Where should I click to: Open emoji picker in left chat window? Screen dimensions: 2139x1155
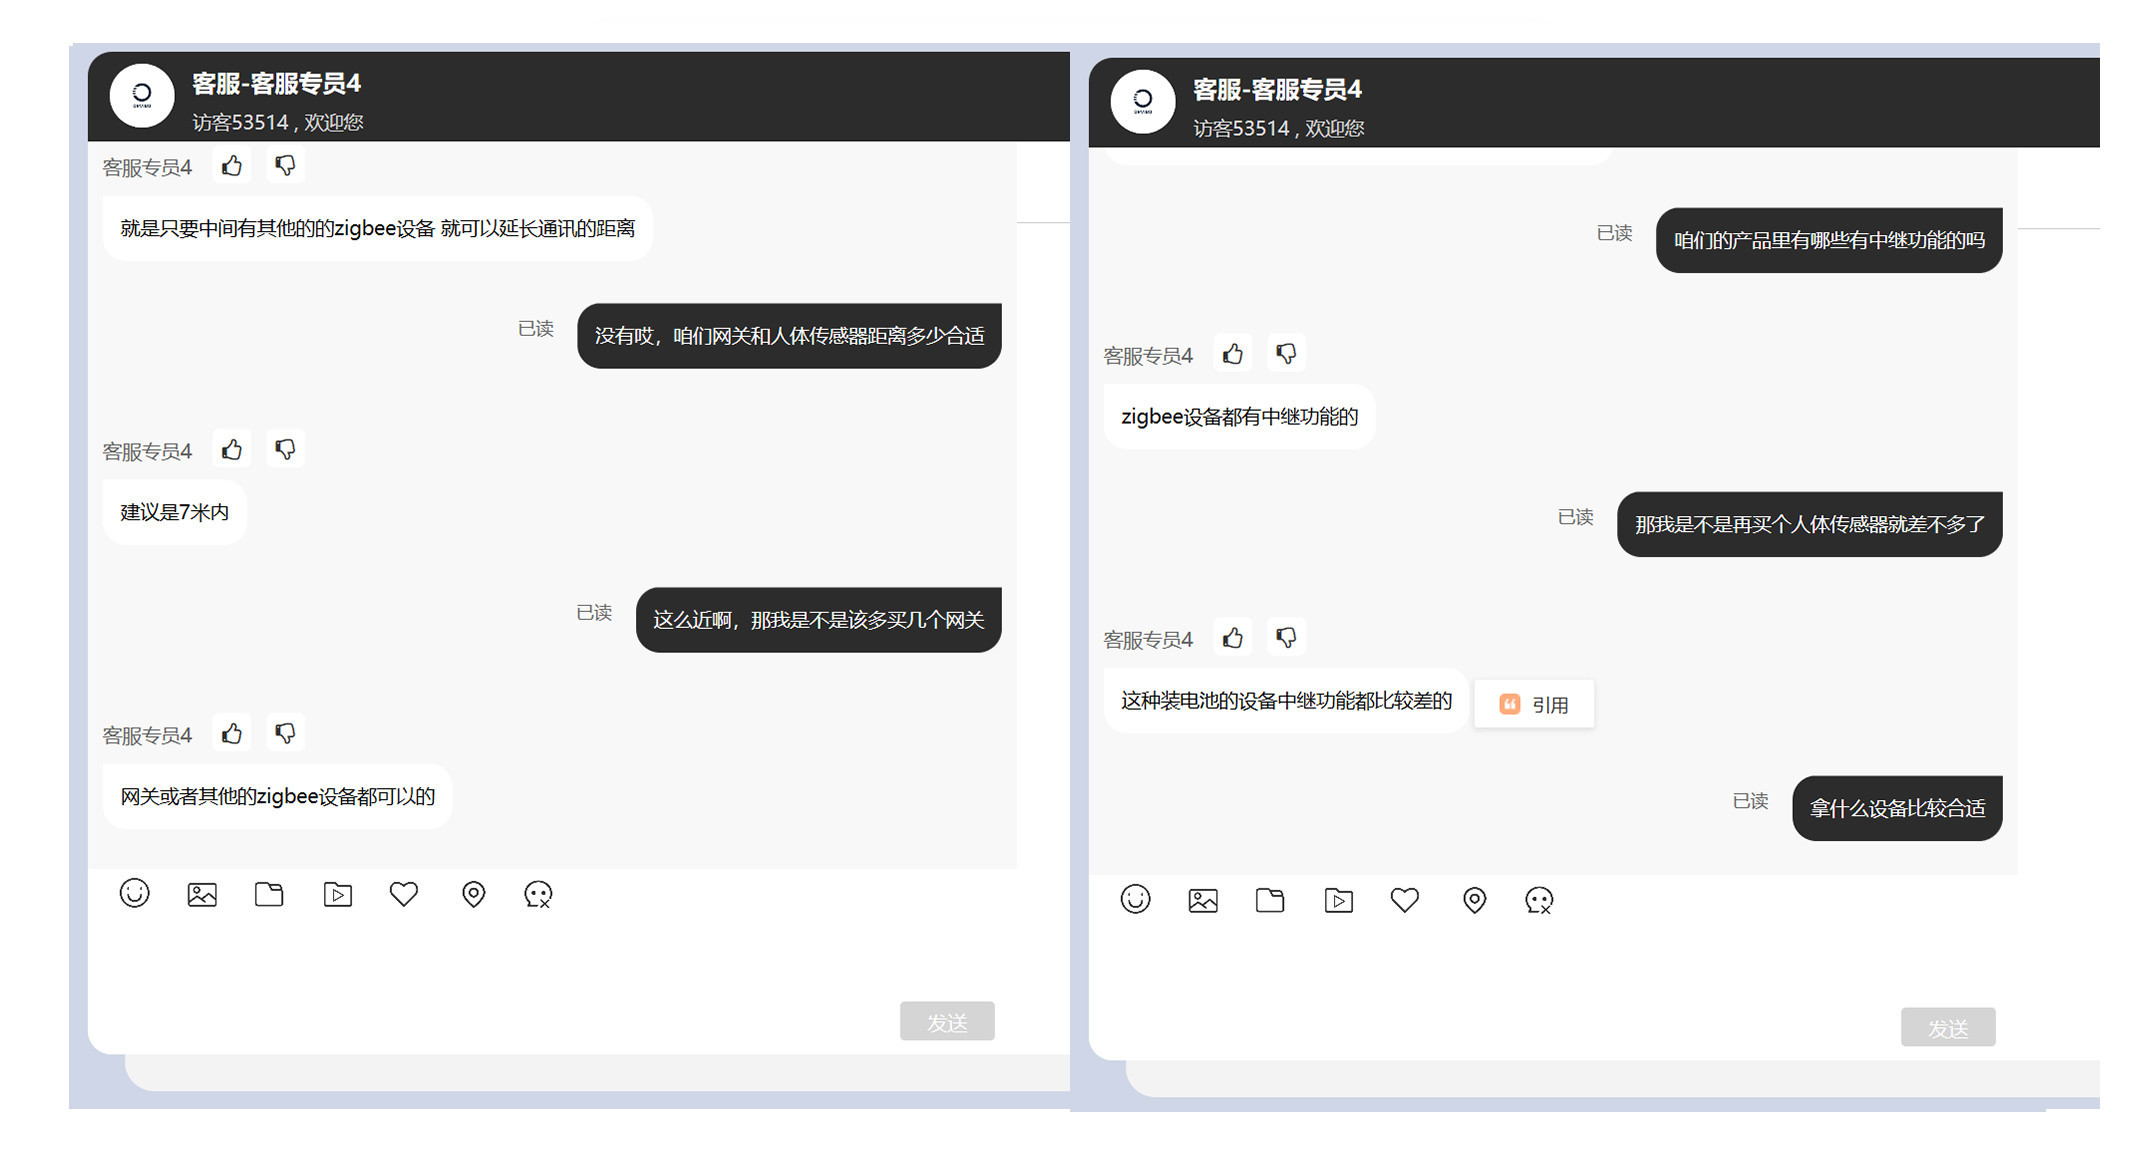click(x=134, y=893)
